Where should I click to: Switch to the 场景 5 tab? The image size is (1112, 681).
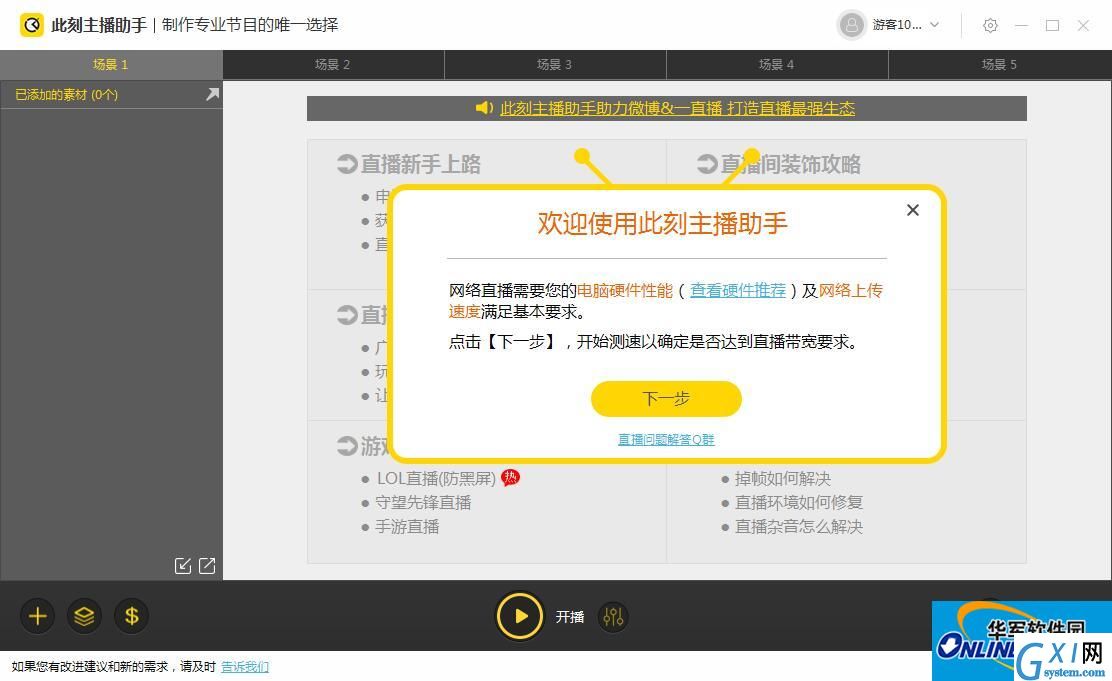(1000, 65)
